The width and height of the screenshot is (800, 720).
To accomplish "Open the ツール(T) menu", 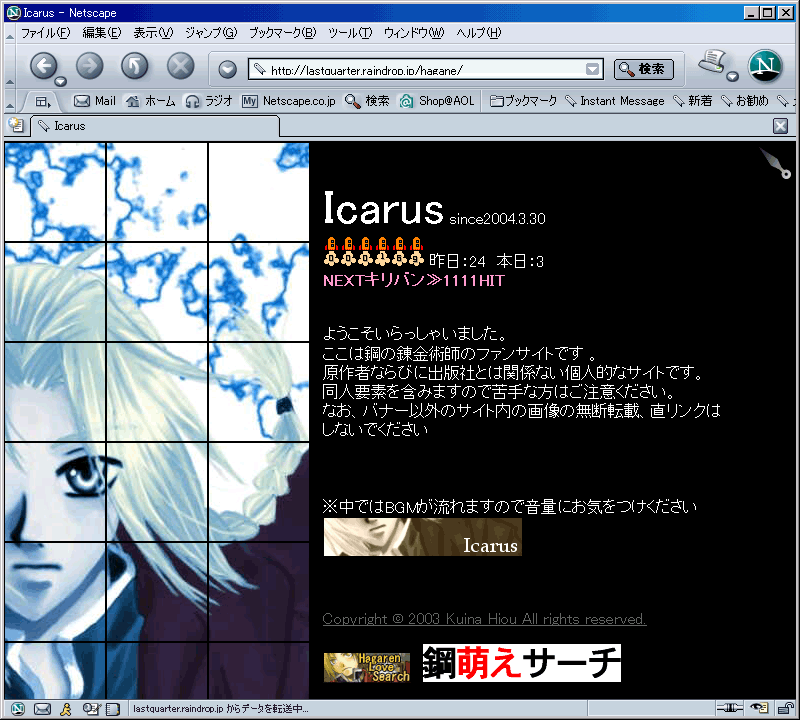I will point(350,33).
